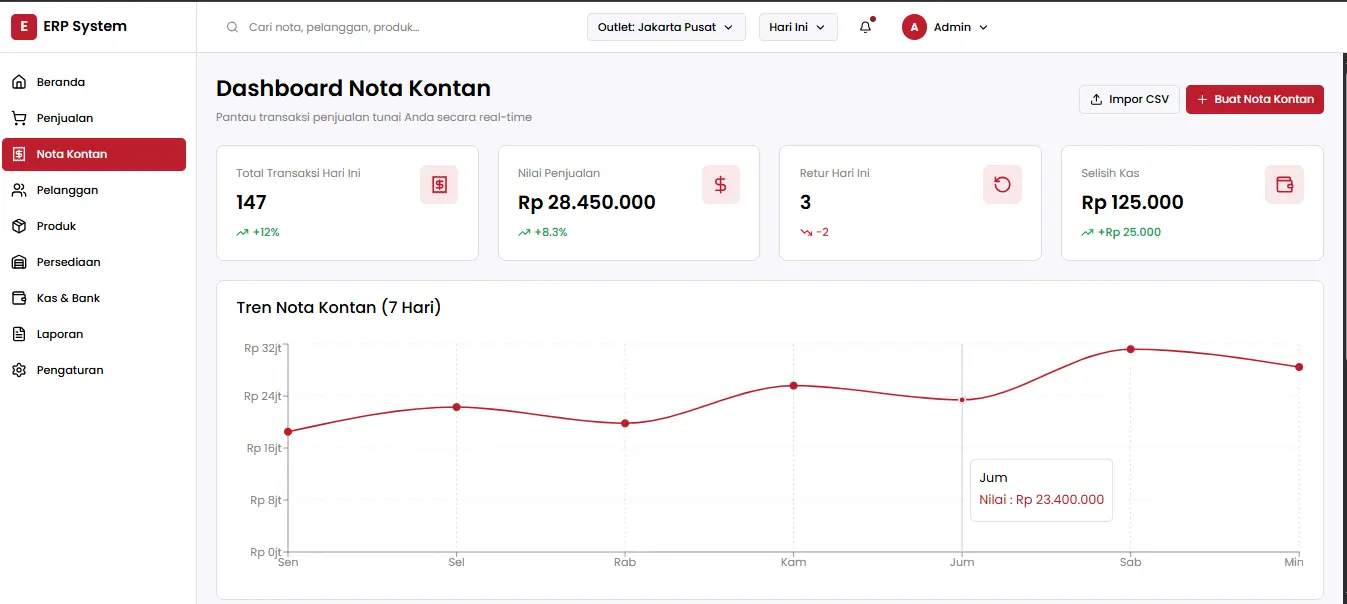
Task: Go to Beranda in the sidebar
Action: [x=61, y=82]
